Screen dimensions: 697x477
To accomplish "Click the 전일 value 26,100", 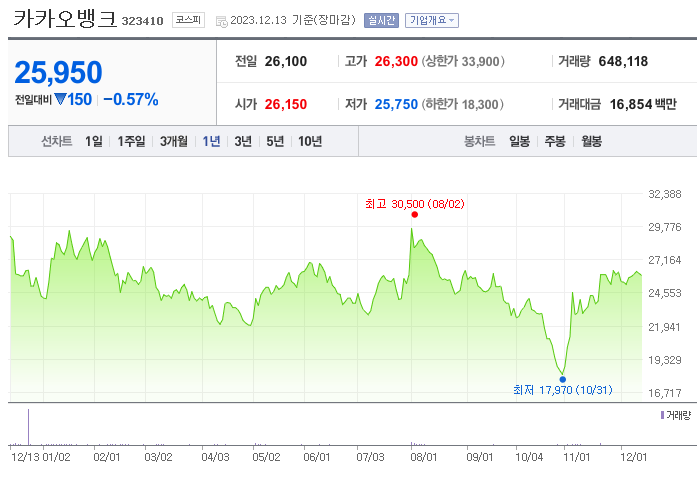I will pos(286,61).
